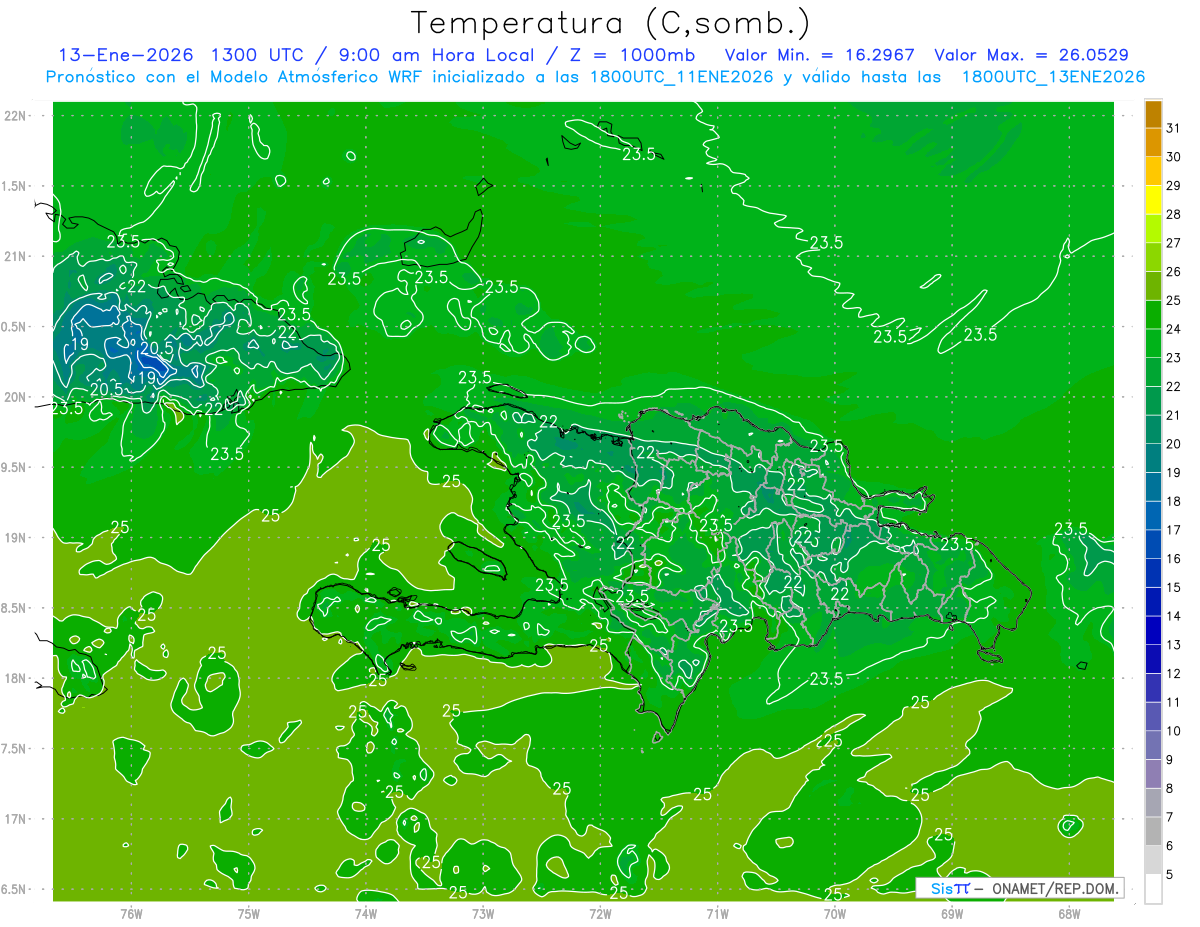Click the "70W" longitude axis label
The width and height of the screenshot is (1200, 927).
[835, 913]
